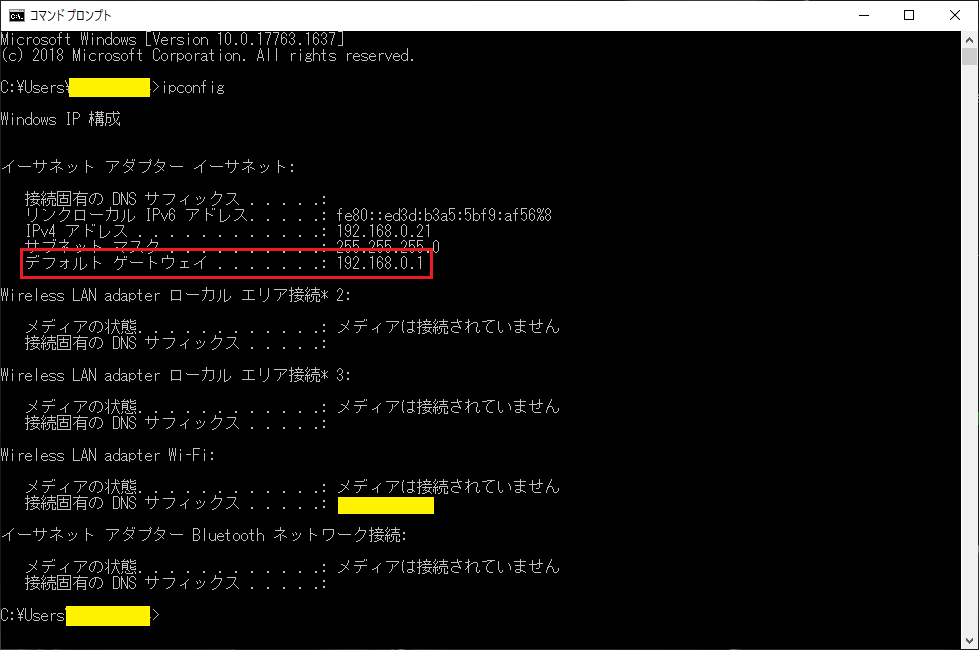Open the Command Prompt system menu icon

(x=16, y=15)
